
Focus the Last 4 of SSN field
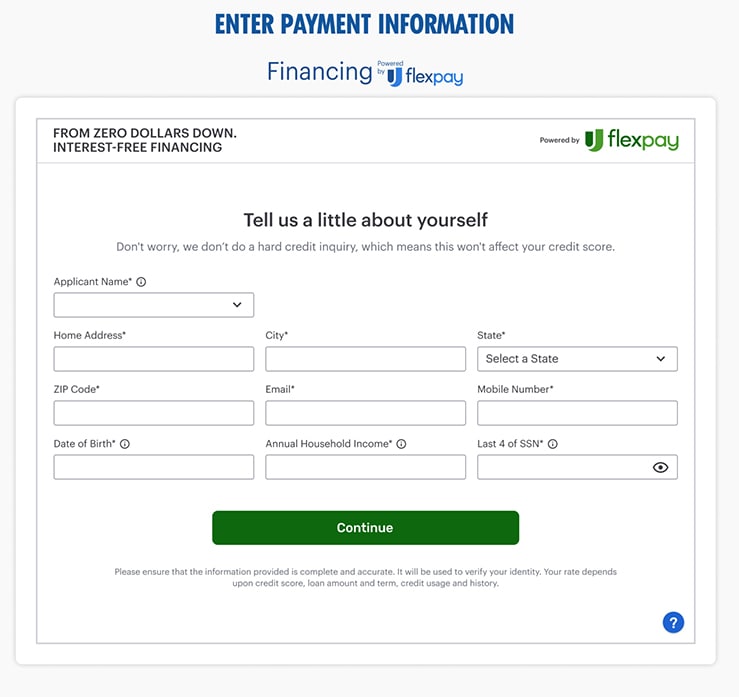tap(560, 467)
